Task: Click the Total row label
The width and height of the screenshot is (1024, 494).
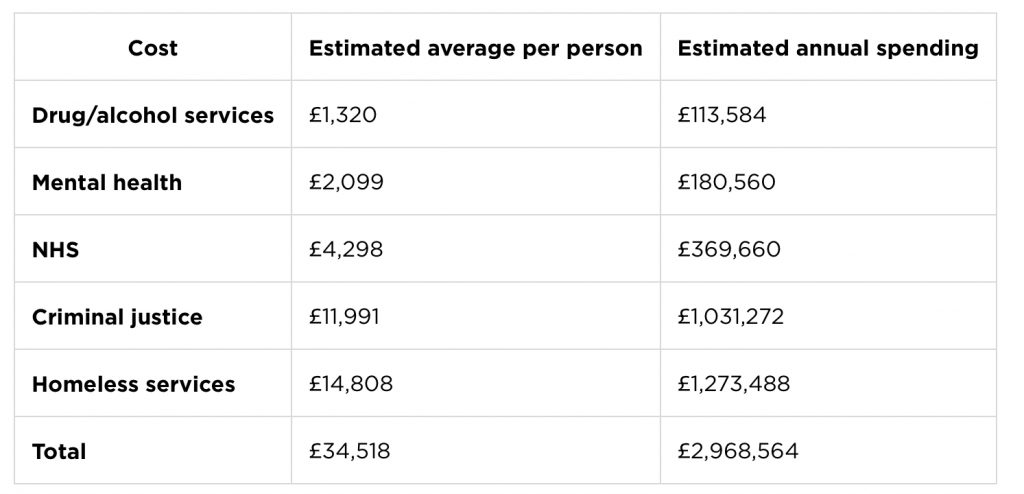Action: [x=59, y=451]
